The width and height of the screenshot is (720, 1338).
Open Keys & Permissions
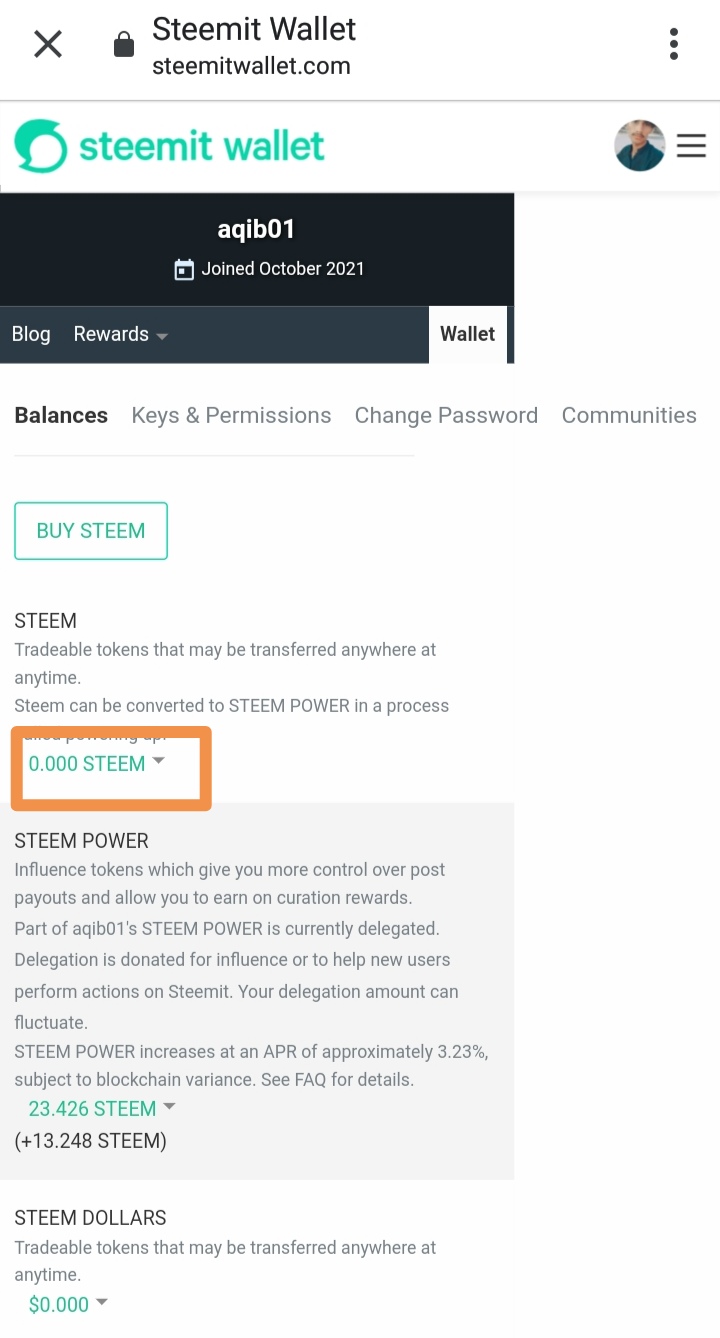231,415
